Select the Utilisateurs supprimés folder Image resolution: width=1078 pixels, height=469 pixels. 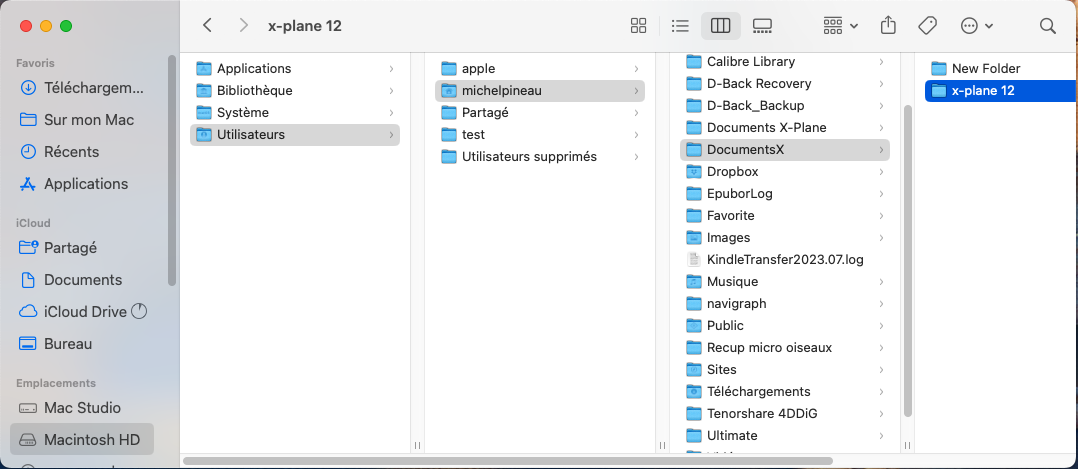(x=540, y=156)
